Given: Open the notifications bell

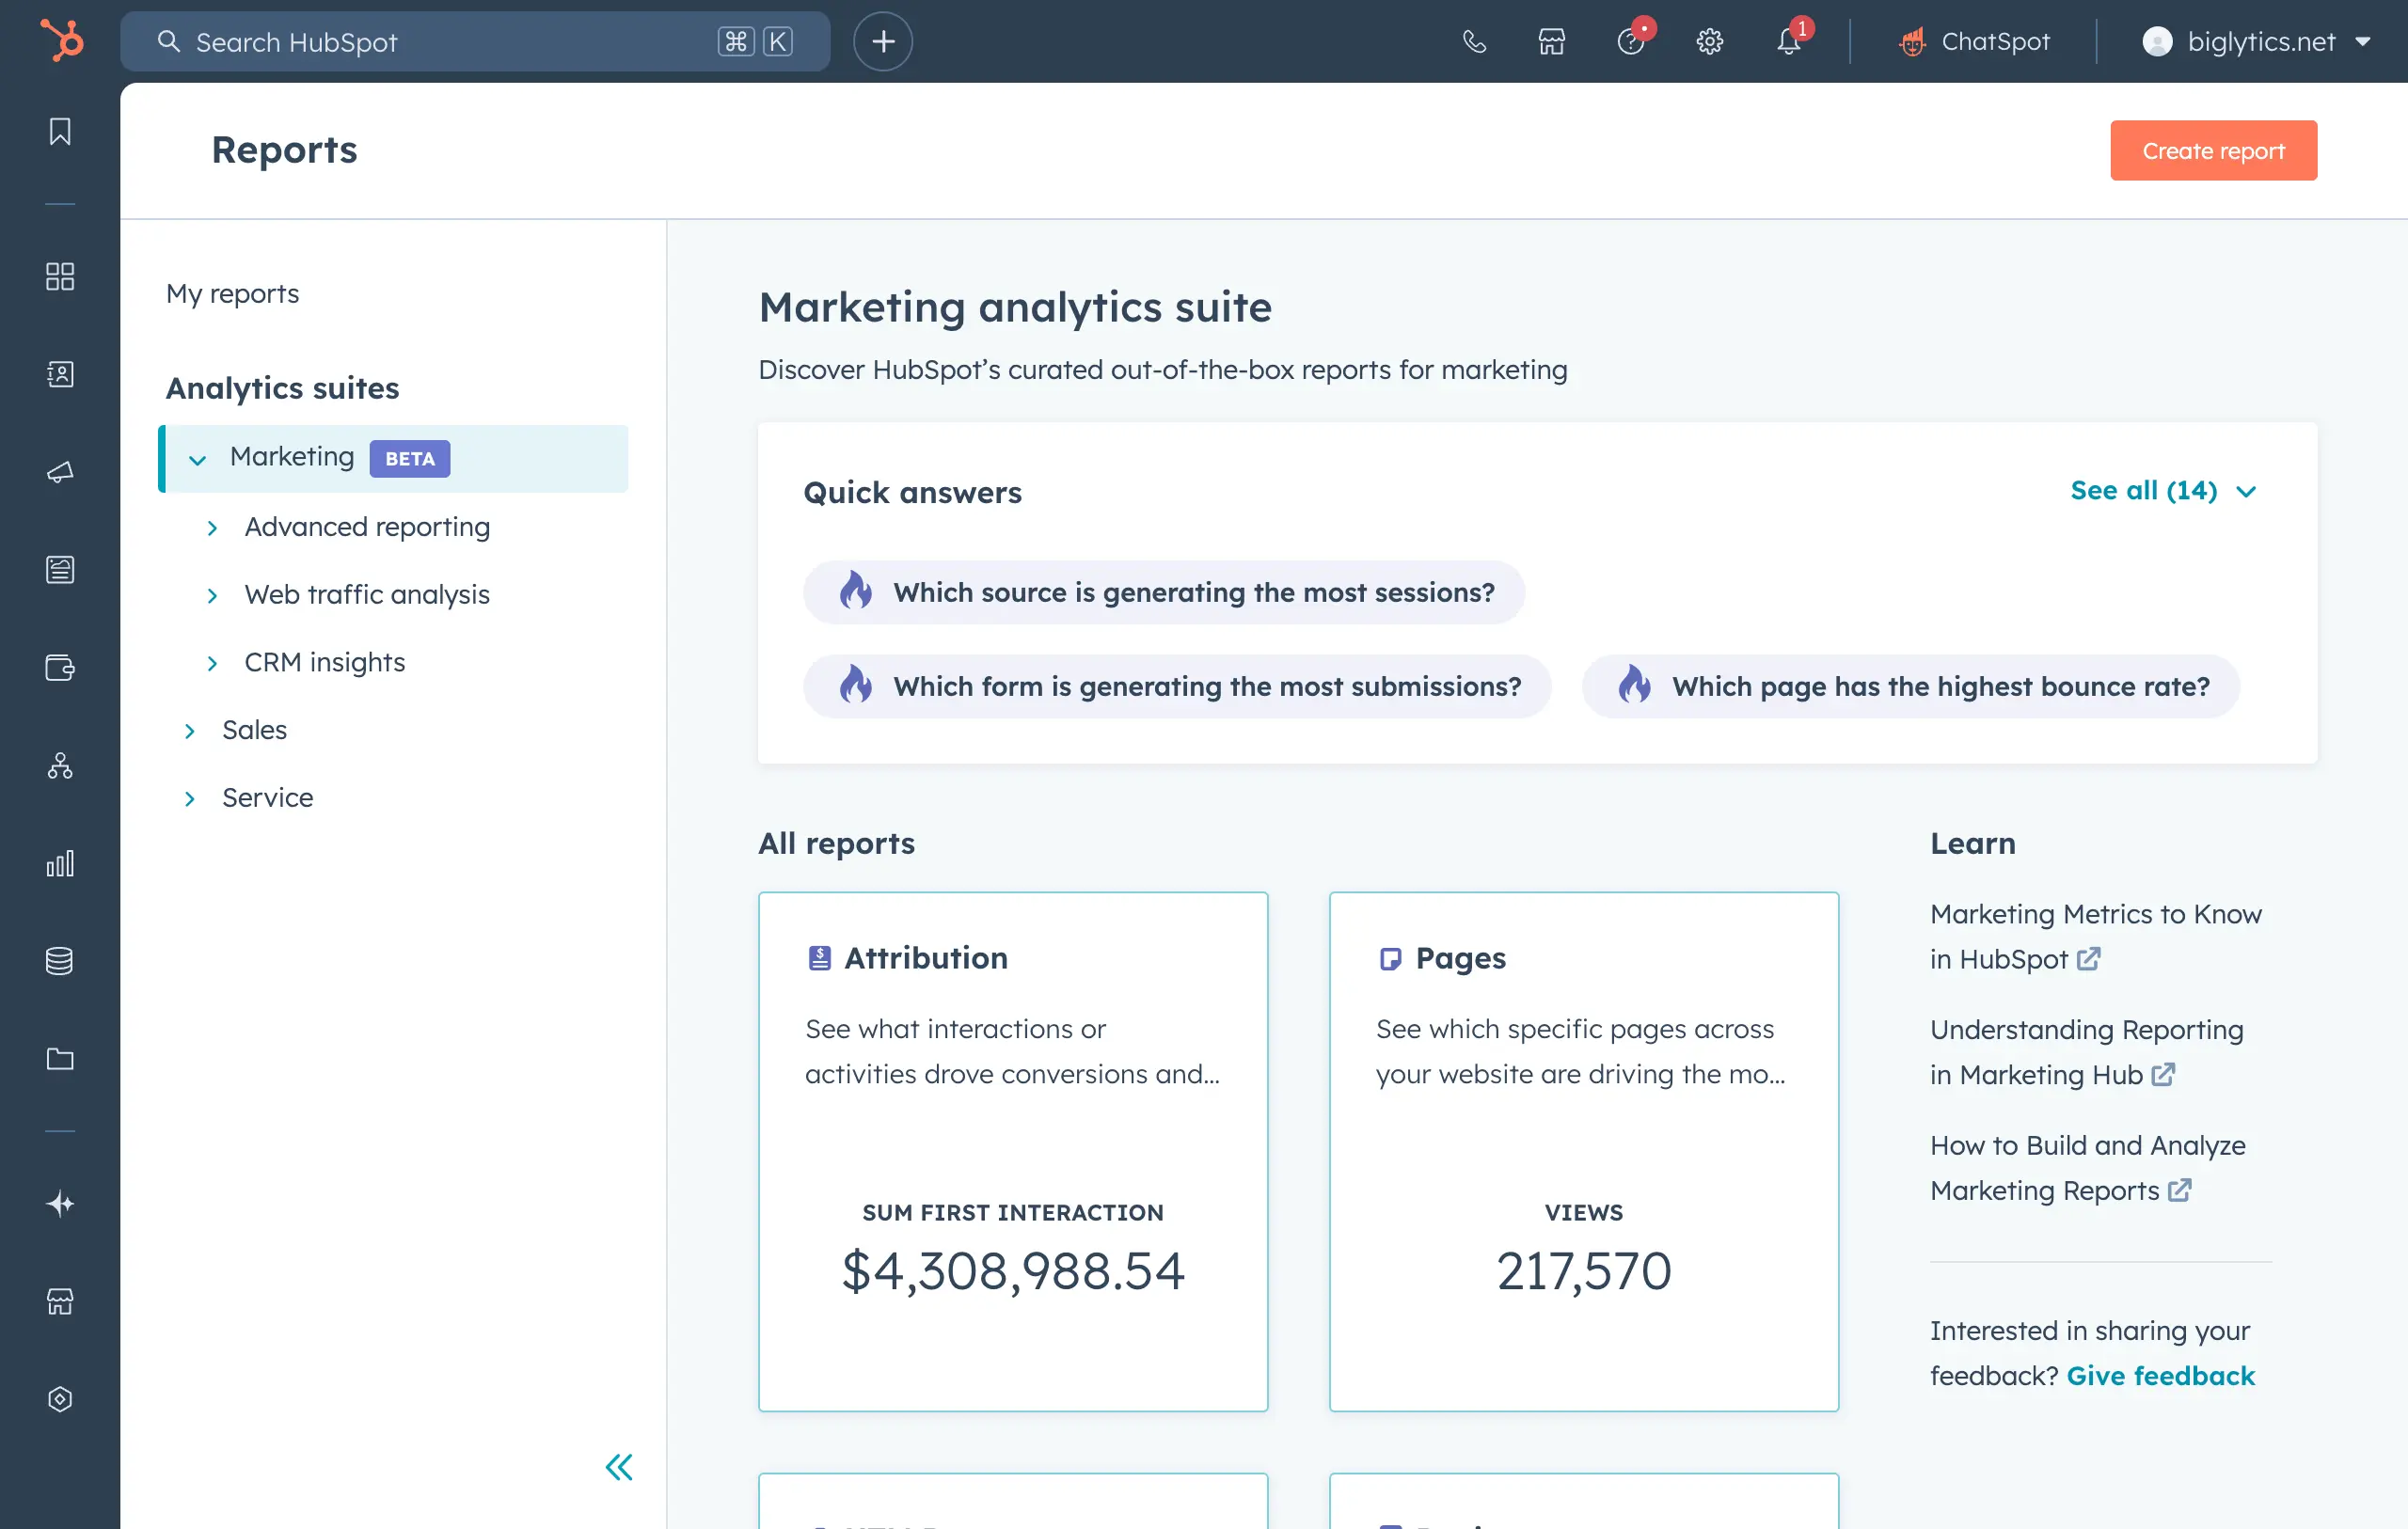Looking at the screenshot, I should point(1788,41).
